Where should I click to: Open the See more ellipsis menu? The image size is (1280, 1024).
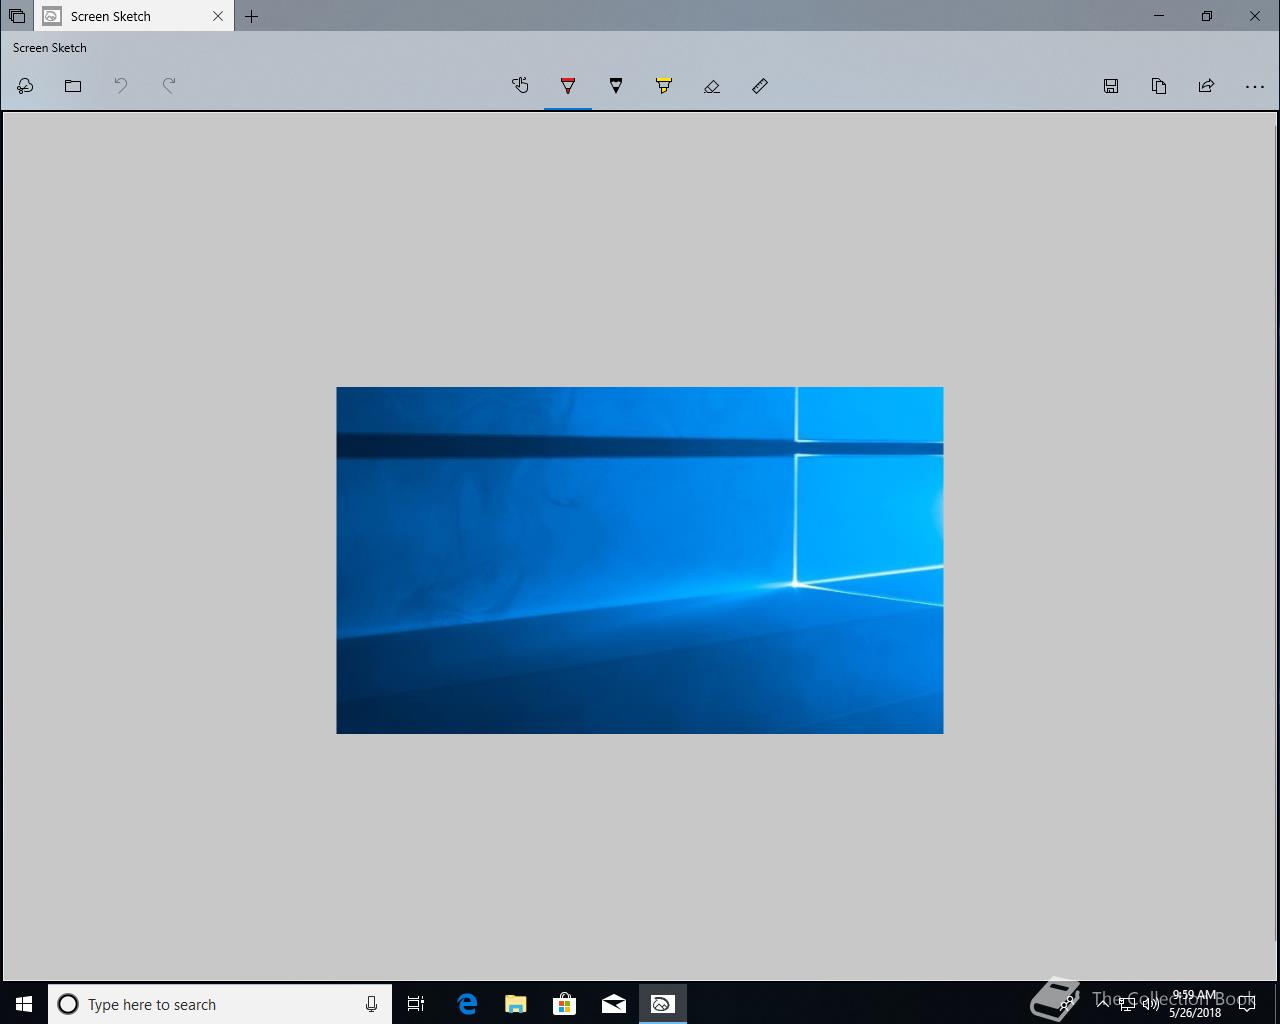point(1255,86)
